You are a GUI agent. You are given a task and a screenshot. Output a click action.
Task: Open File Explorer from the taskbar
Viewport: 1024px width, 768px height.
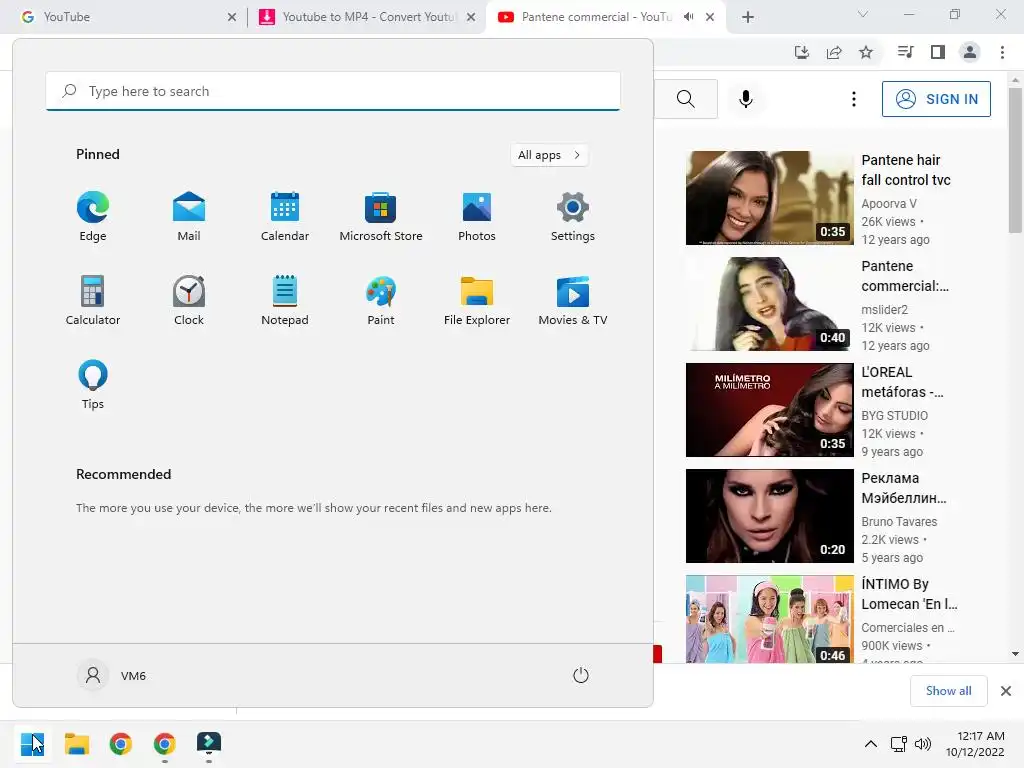pos(76,744)
